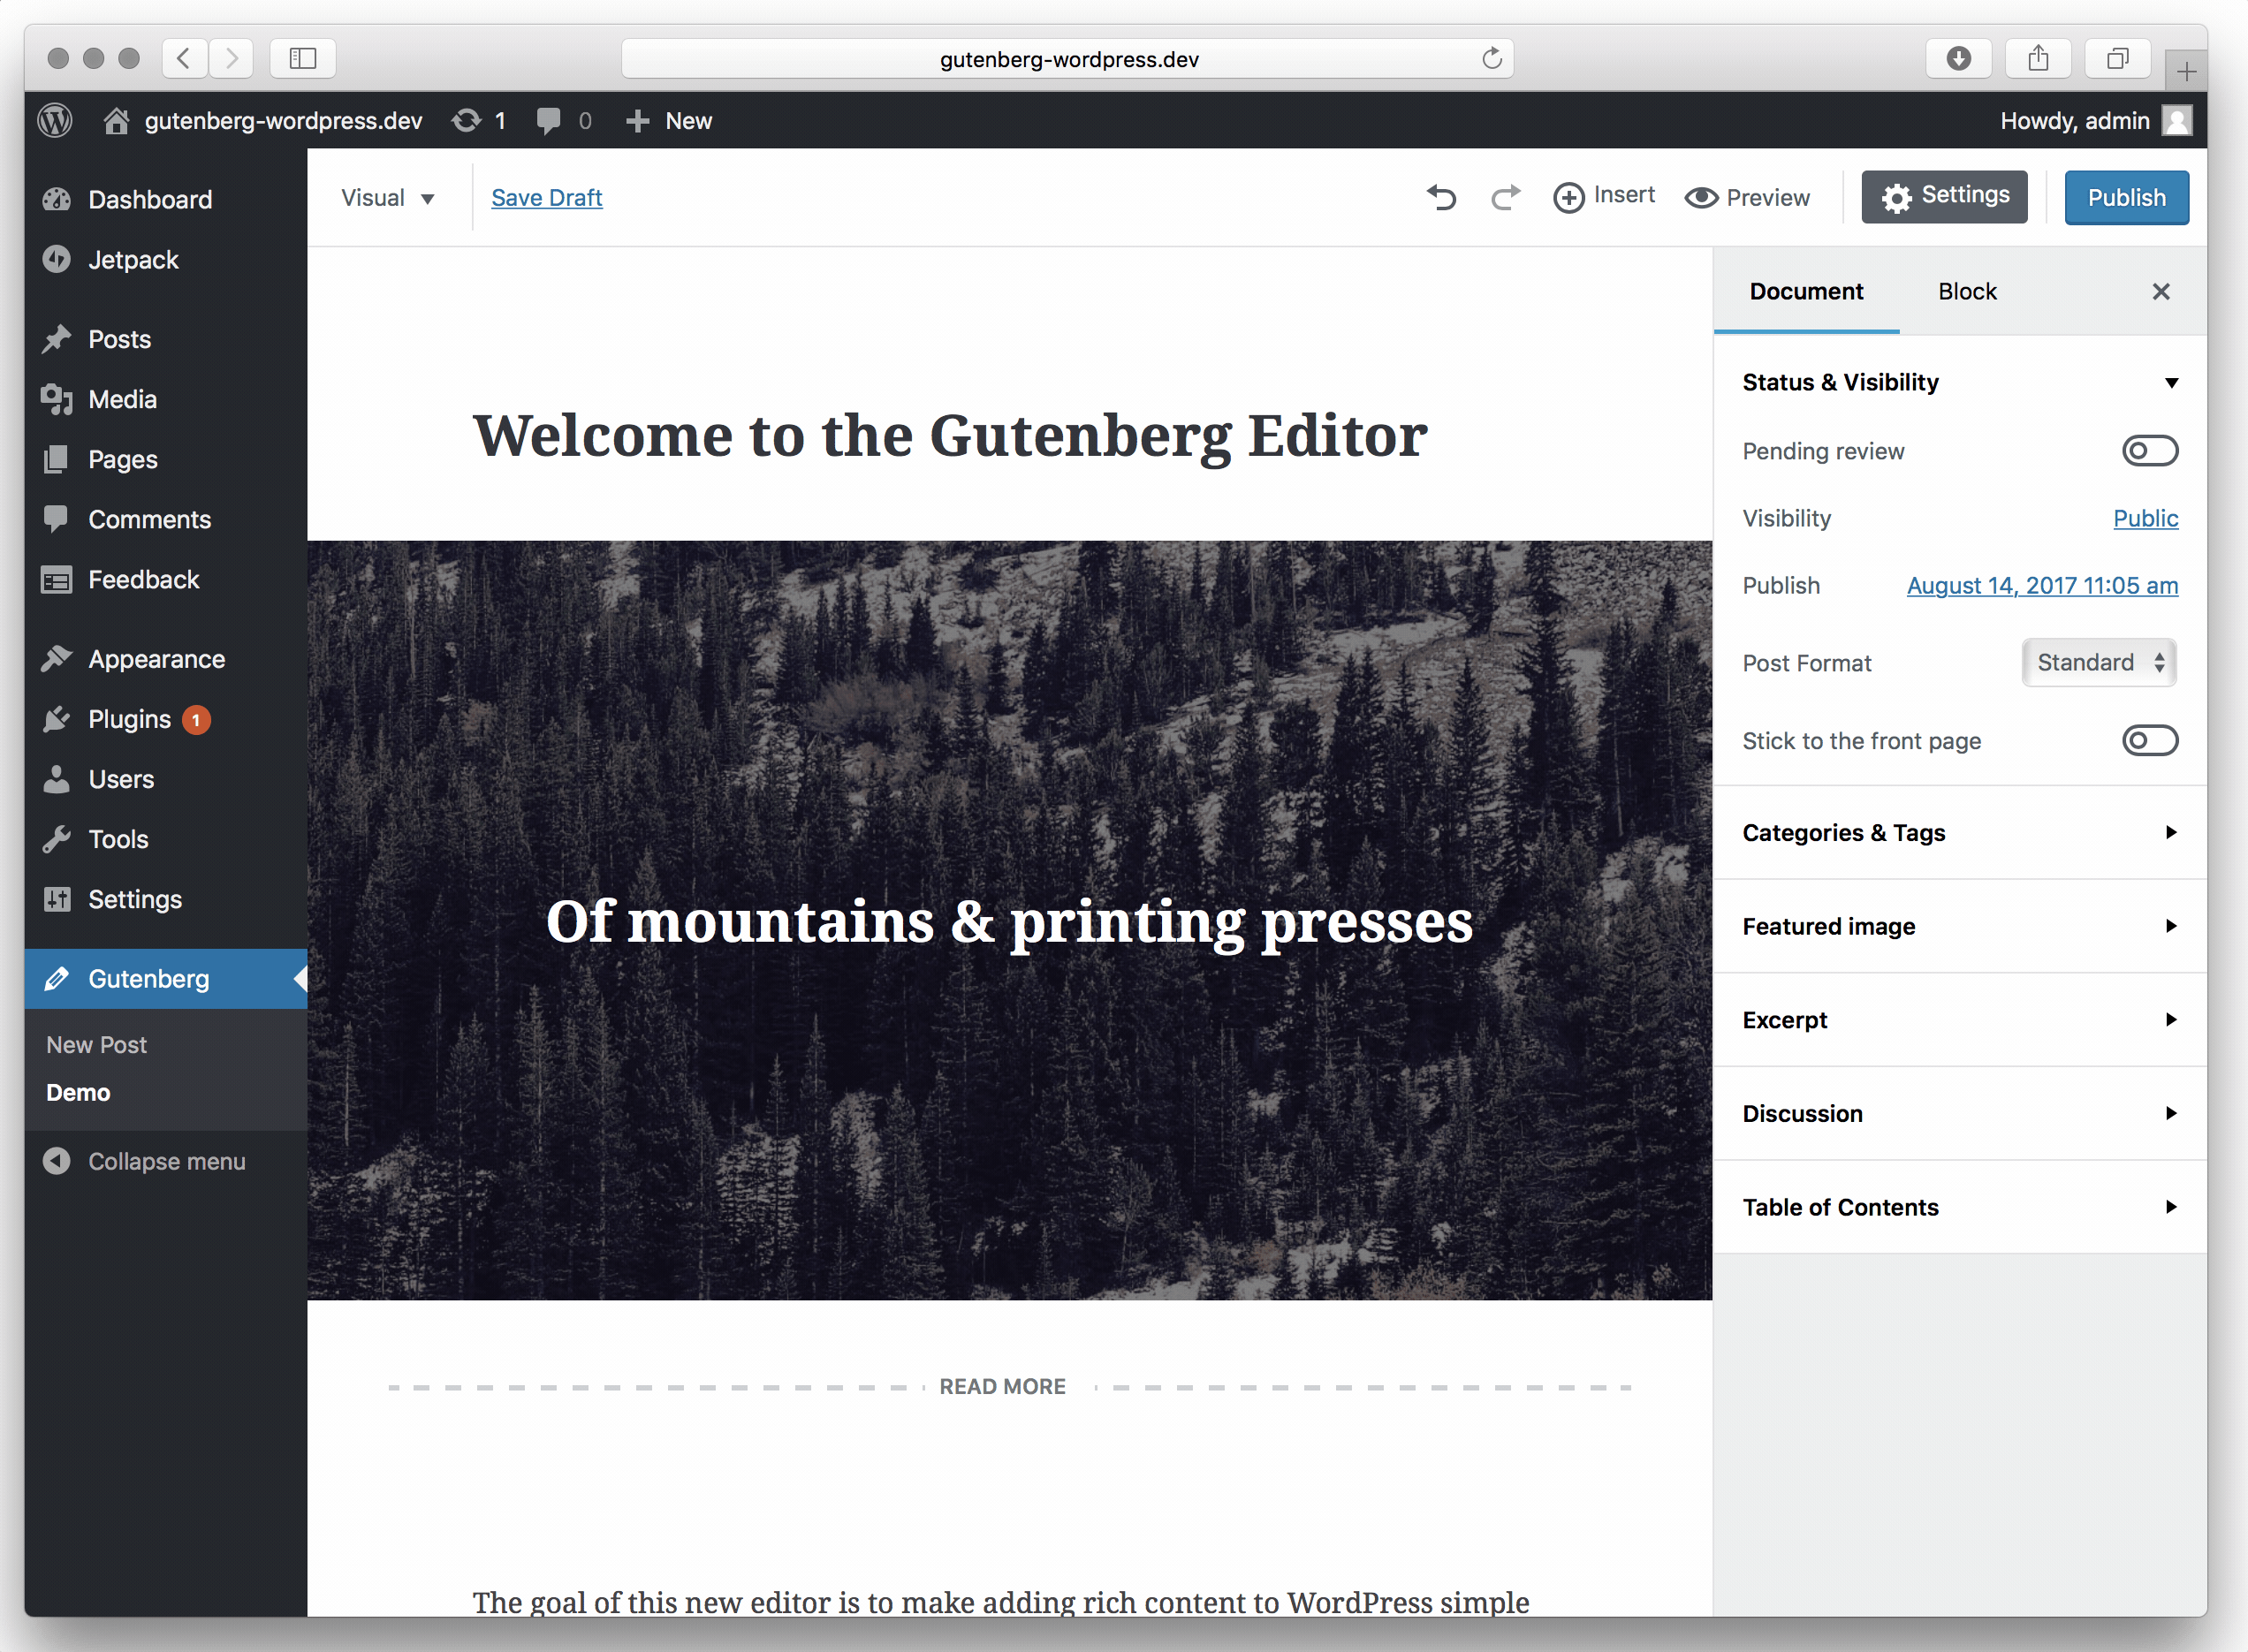Click the New plus icon in admin bar

pos(637,121)
